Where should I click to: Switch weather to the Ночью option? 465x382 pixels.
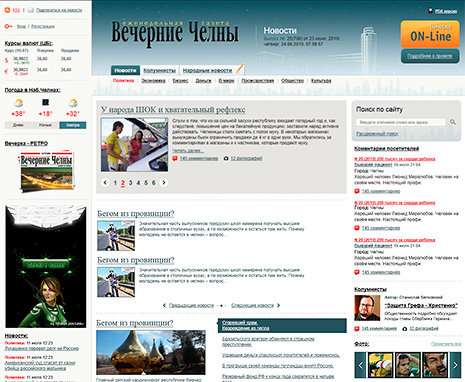pyautogui.click(x=45, y=125)
